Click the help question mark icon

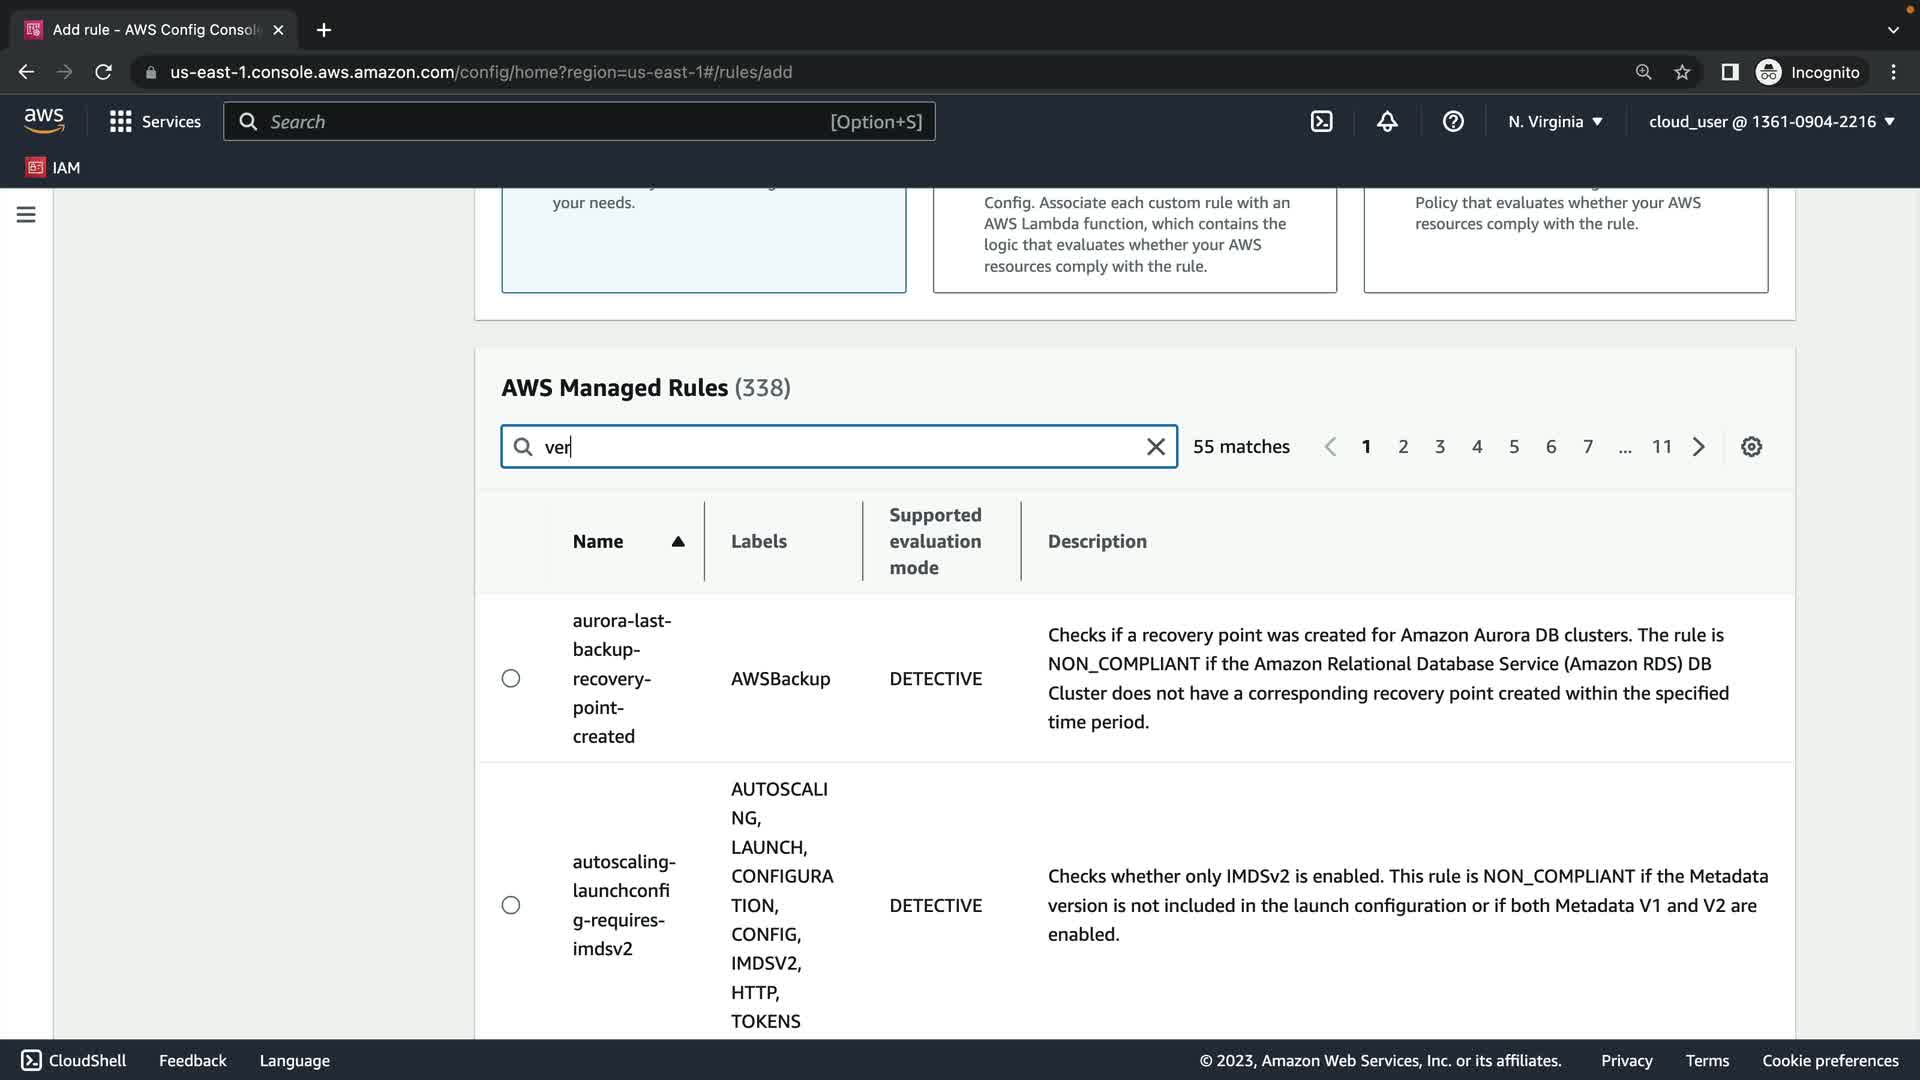click(1453, 121)
